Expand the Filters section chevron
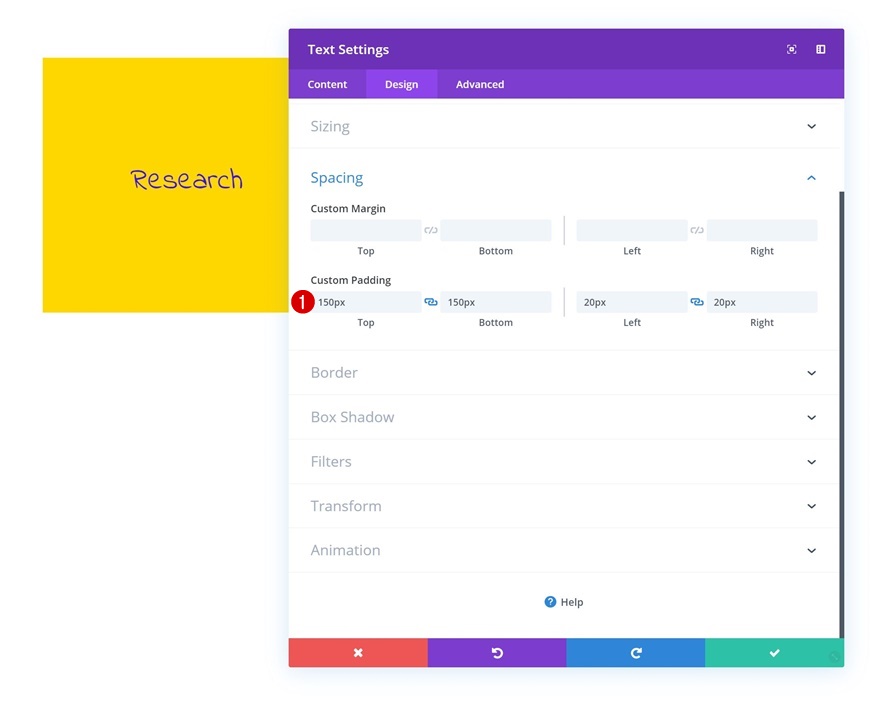Image resolution: width=880 pixels, height=701 pixels. tap(812, 462)
